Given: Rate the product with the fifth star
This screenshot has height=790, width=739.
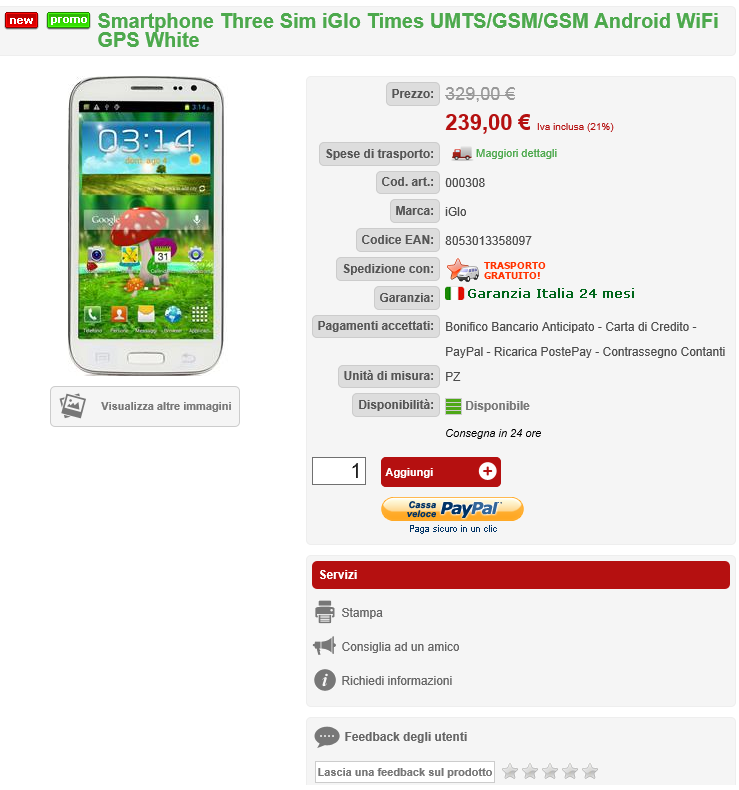Looking at the screenshot, I should 590,771.
